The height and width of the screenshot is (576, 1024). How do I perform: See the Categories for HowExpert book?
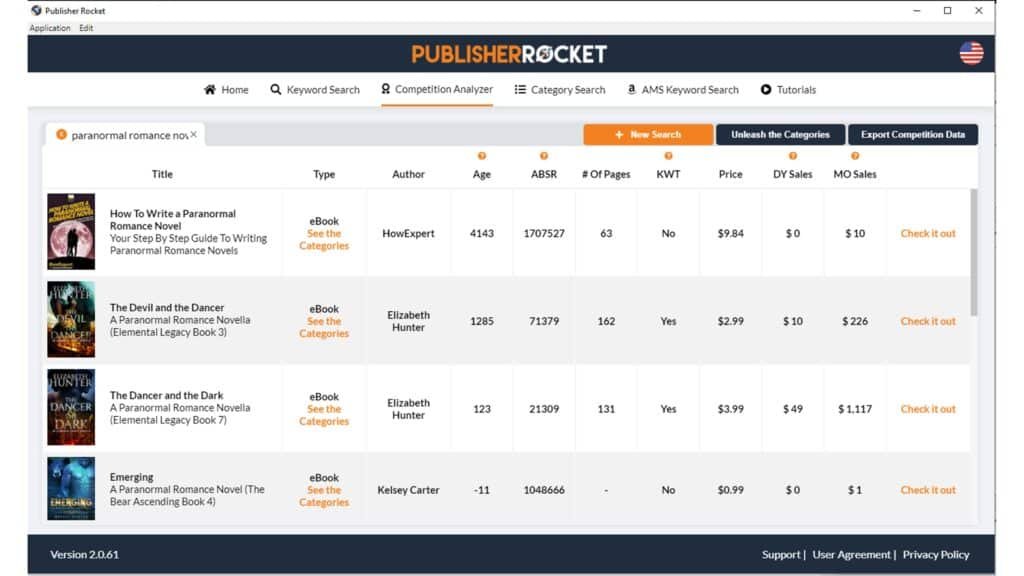pos(324,240)
